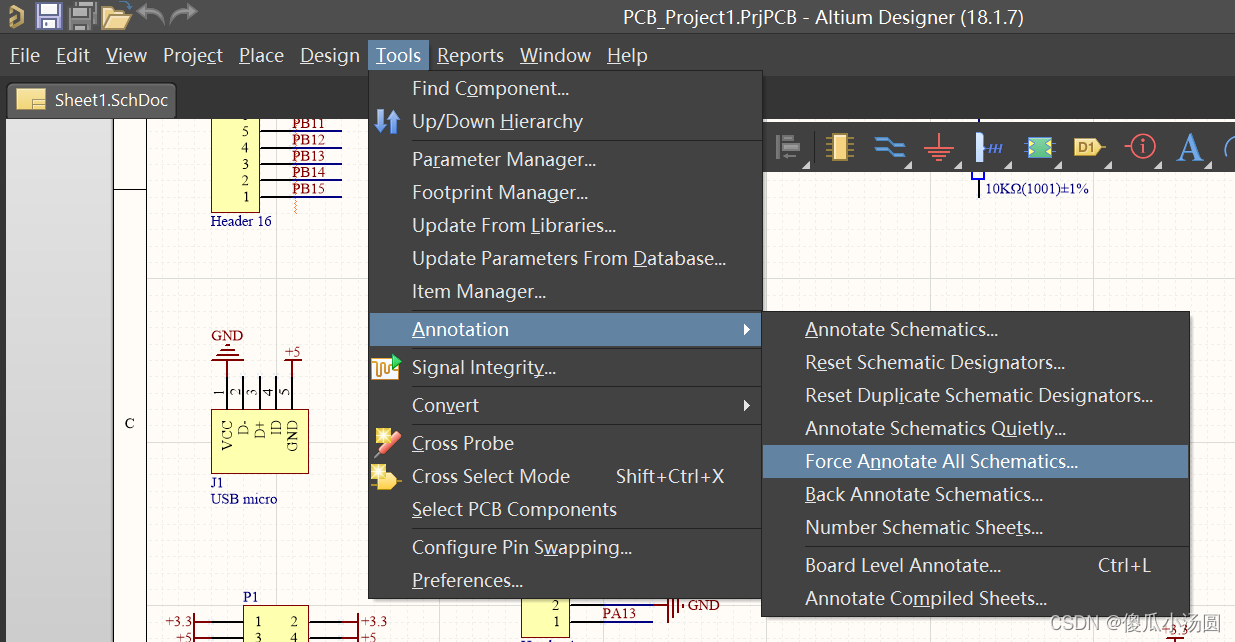Click the Save All documents icon
The height and width of the screenshot is (642, 1235).
82,16
